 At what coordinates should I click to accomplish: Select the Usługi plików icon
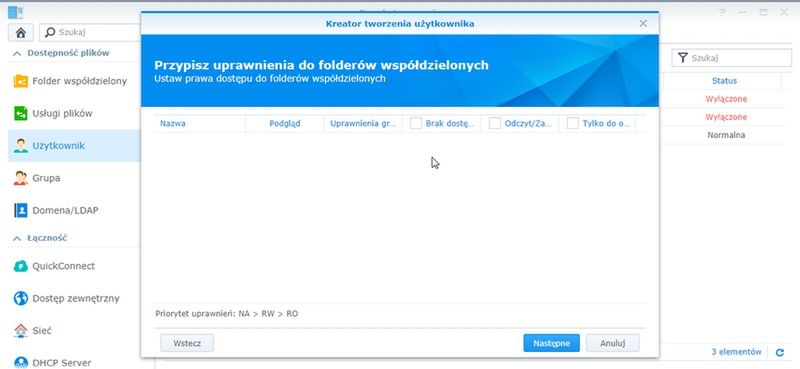[x=21, y=113]
